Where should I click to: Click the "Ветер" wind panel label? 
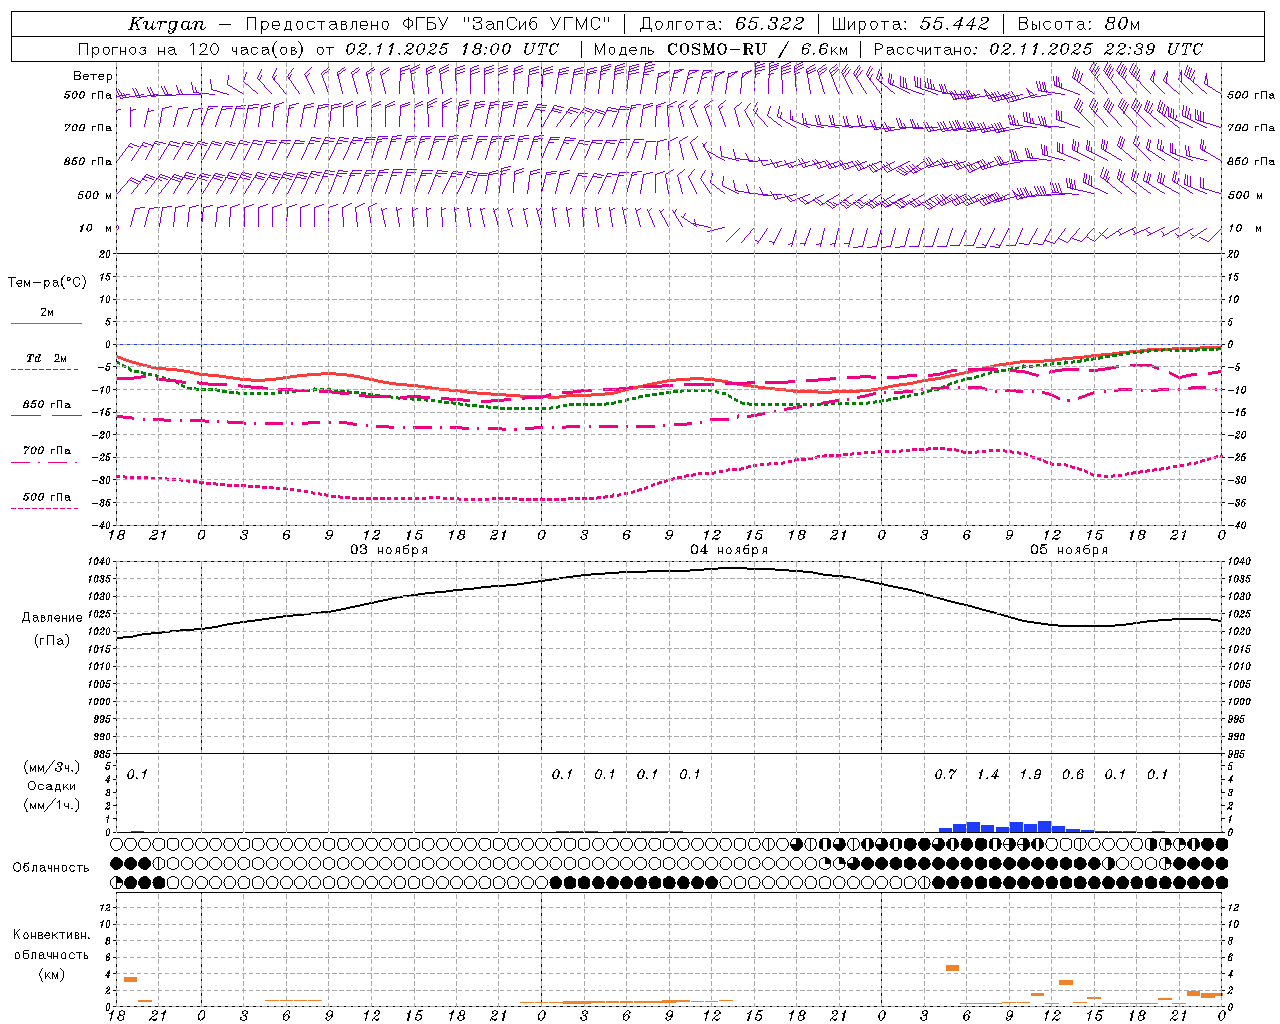coord(92,76)
